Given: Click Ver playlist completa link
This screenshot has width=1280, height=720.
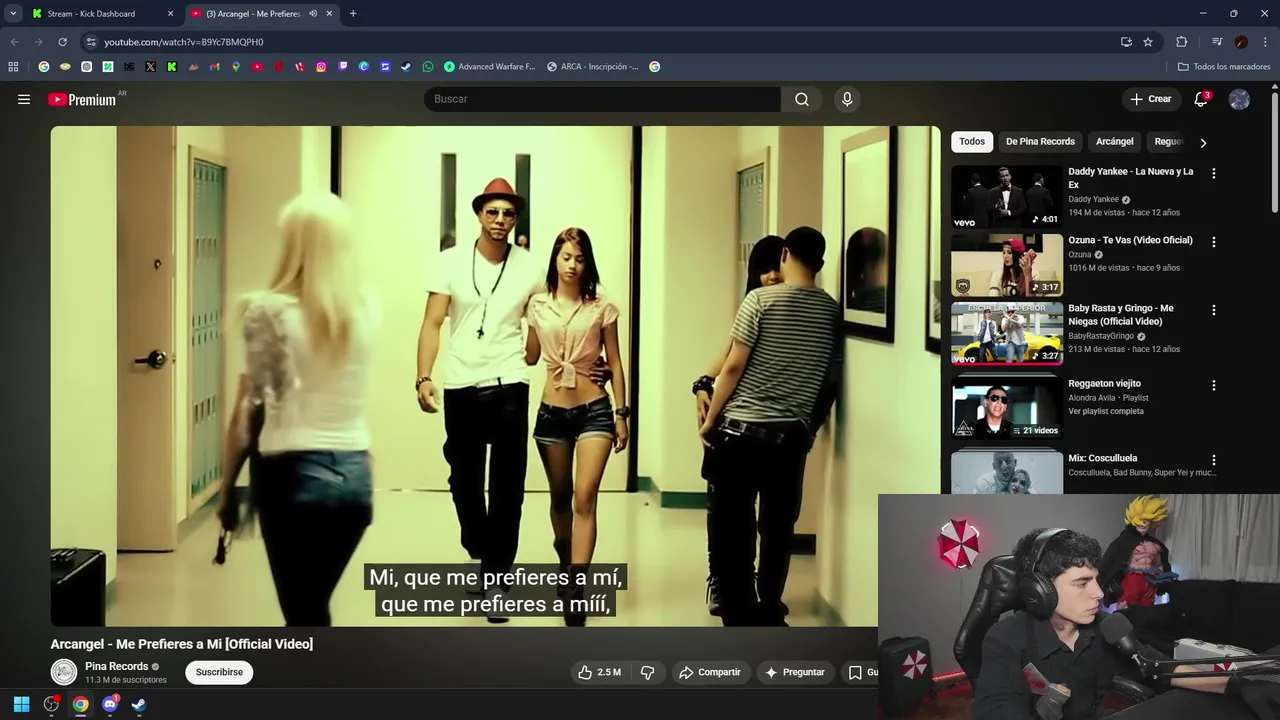Looking at the screenshot, I should 1106,412.
